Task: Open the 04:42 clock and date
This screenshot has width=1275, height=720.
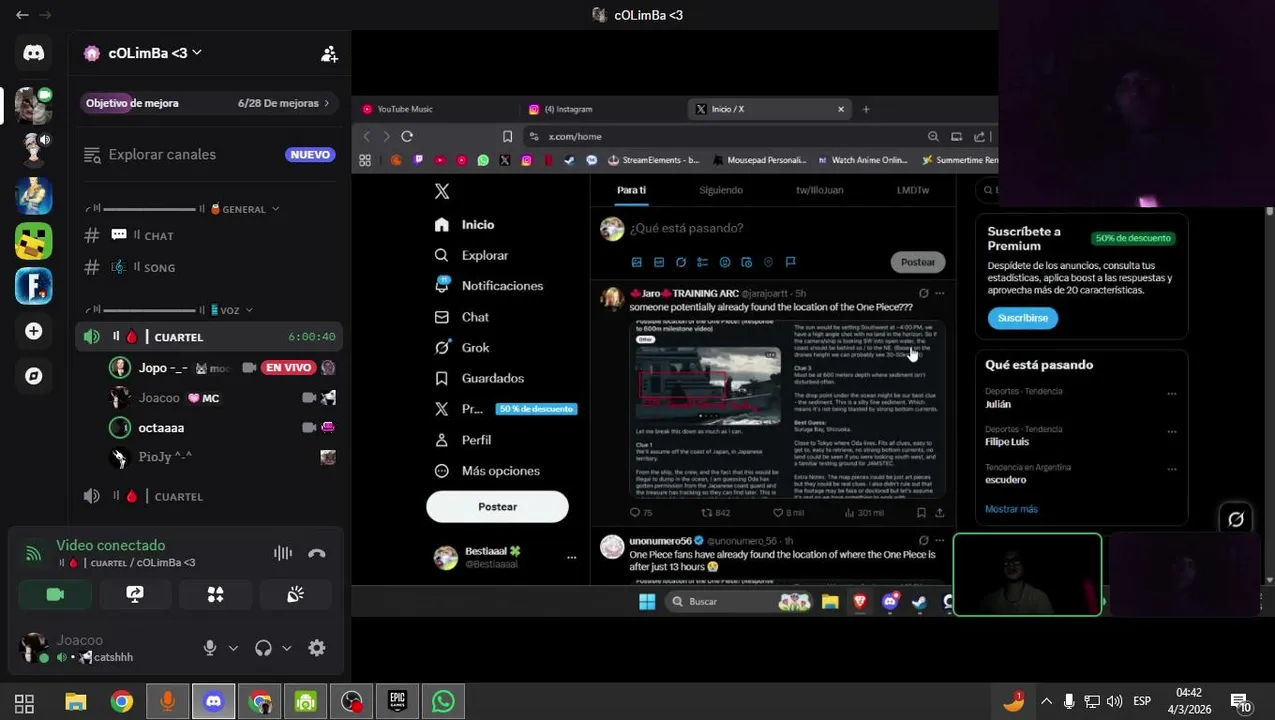Action: pos(1188,701)
